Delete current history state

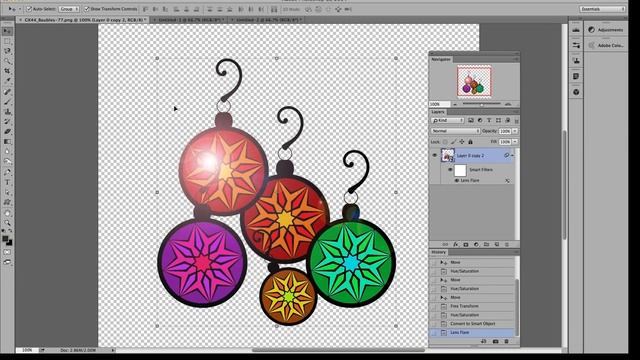coord(507,341)
